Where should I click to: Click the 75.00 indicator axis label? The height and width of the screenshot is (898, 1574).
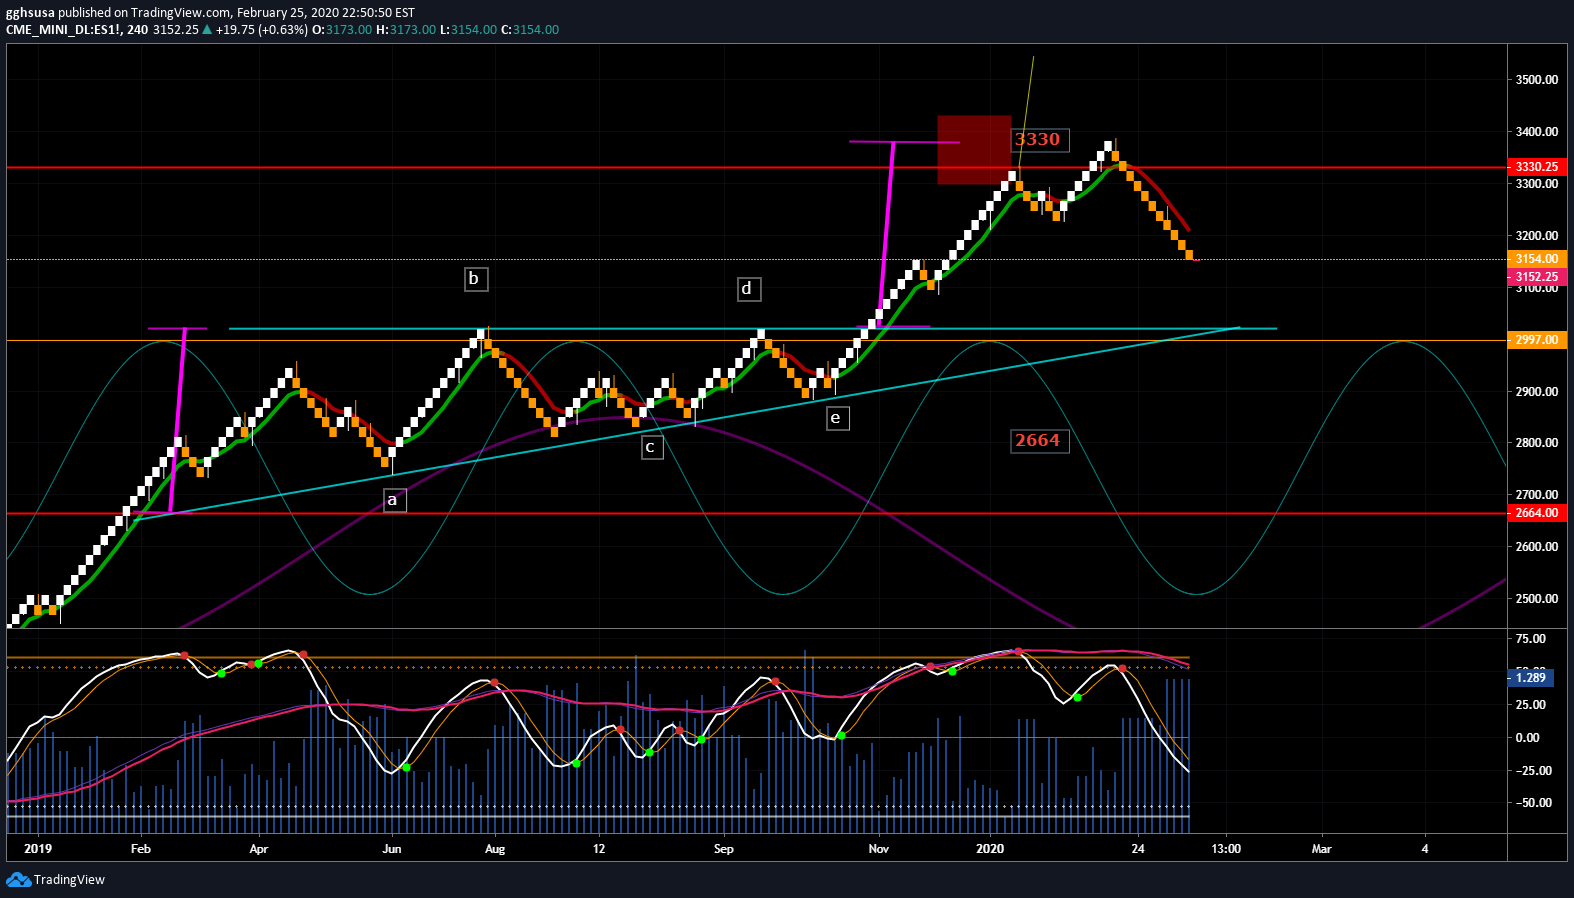coord(1531,639)
